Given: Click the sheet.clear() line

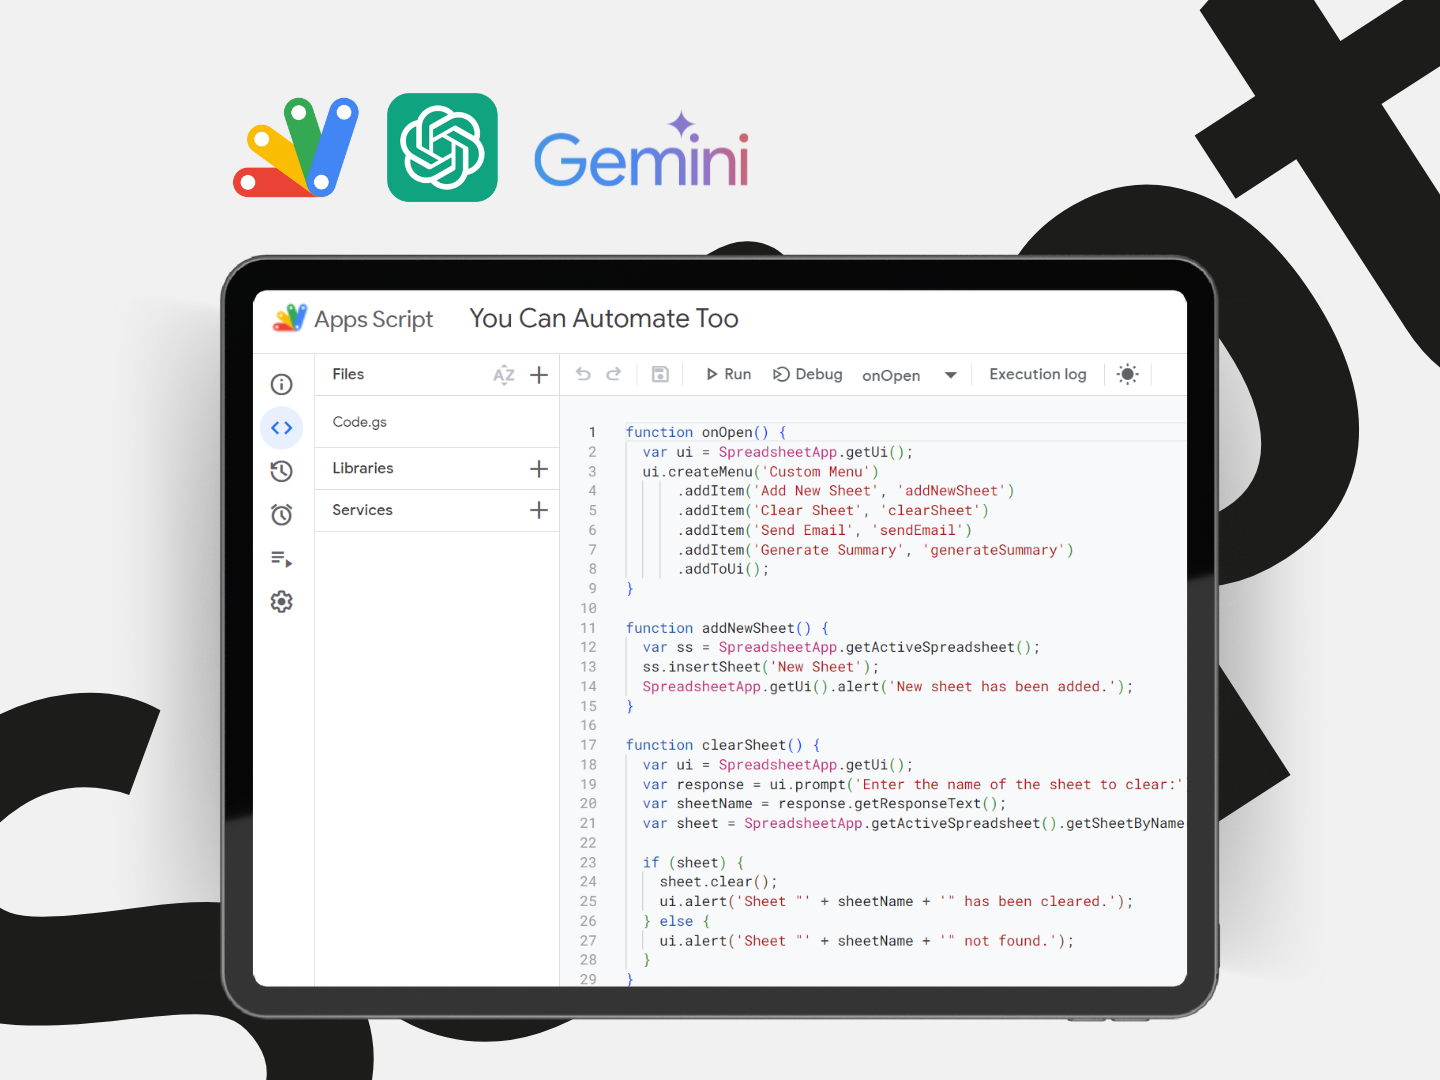Looking at the screenshot, I should [x=718, y=882].
